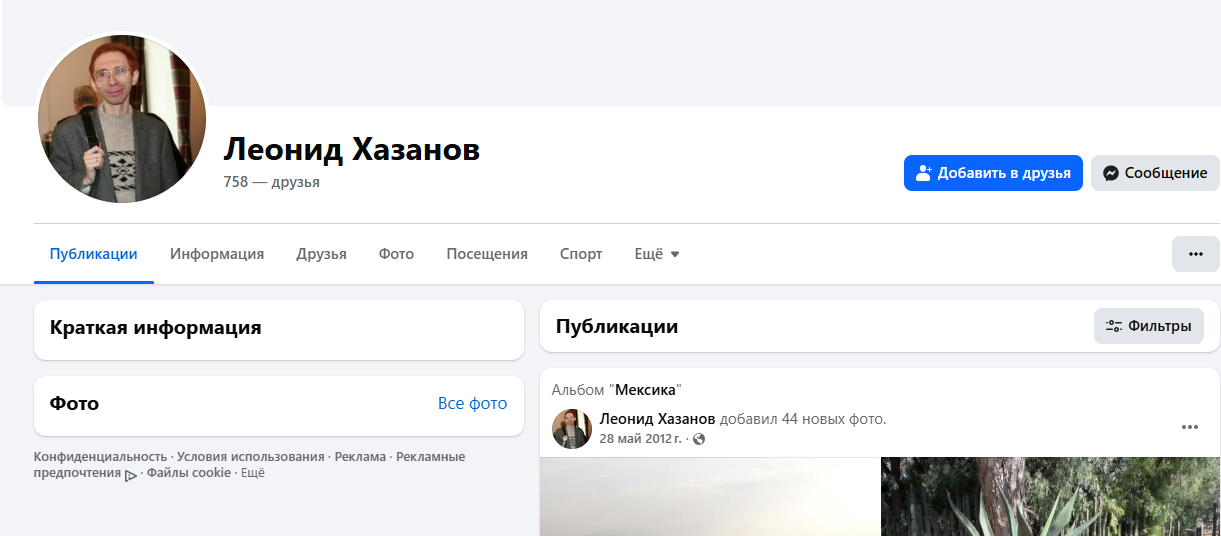Open the Реклама footer link

(x=360, y=457)
